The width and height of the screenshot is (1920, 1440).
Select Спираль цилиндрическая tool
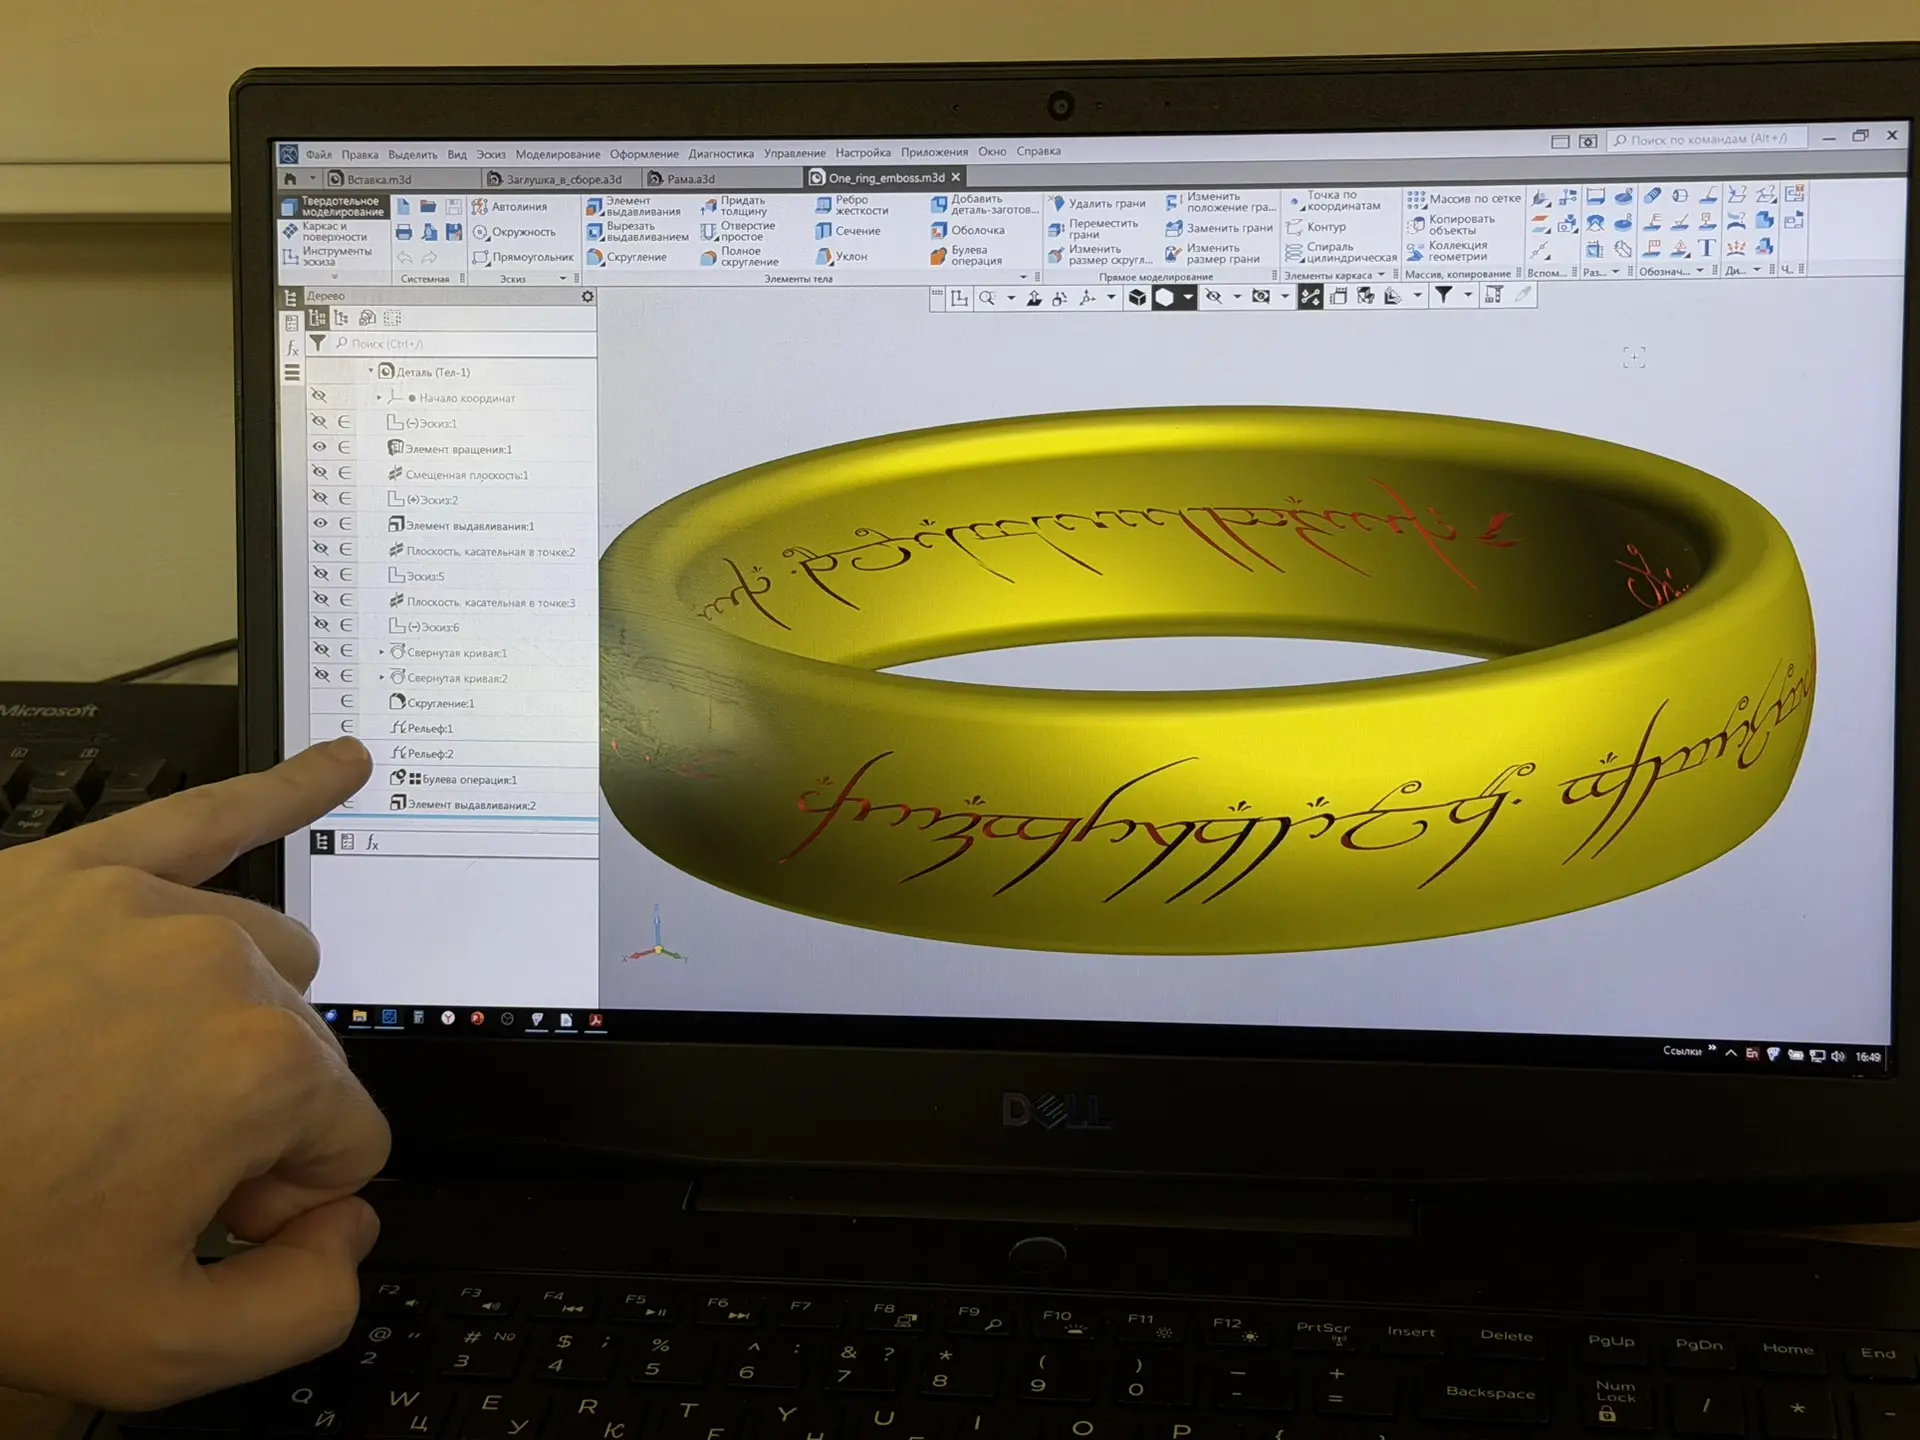pos(1341,252)
